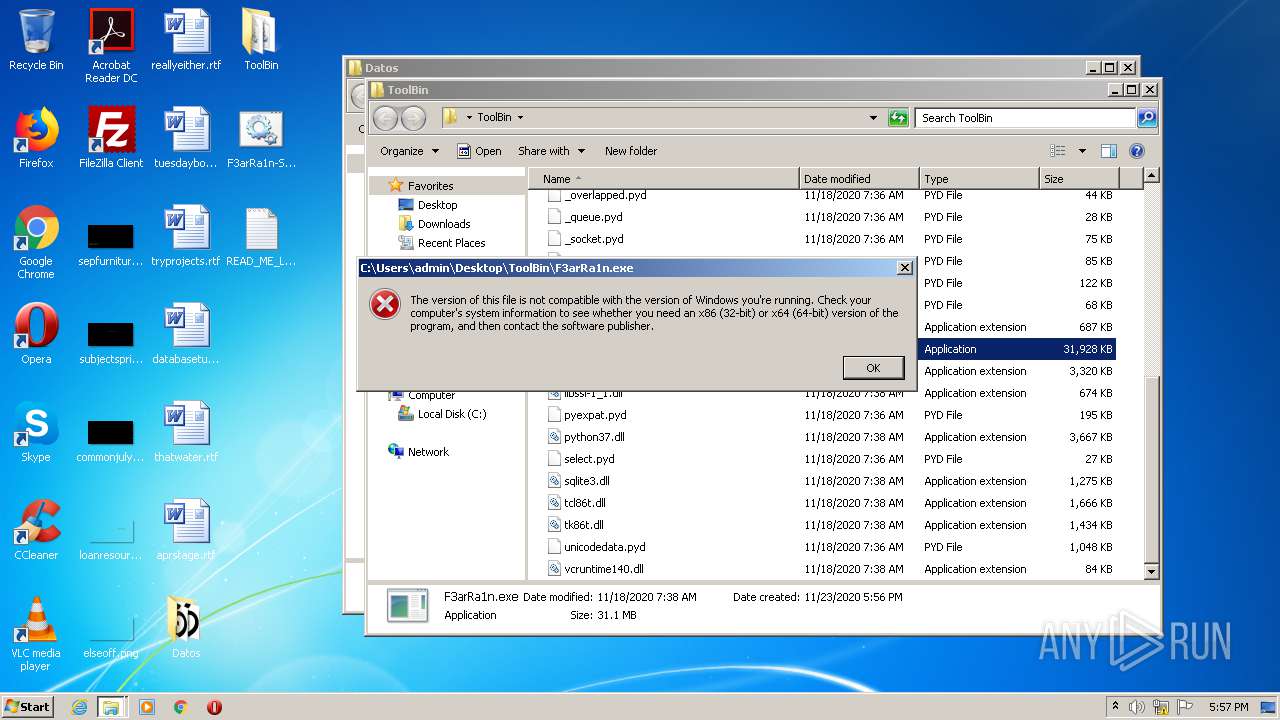The height and width of the screenshot is (720, 1280).
Task: Expand the ToolBin breadcrumb arrow
Action: pyautogui.click(x=520, y=118)
